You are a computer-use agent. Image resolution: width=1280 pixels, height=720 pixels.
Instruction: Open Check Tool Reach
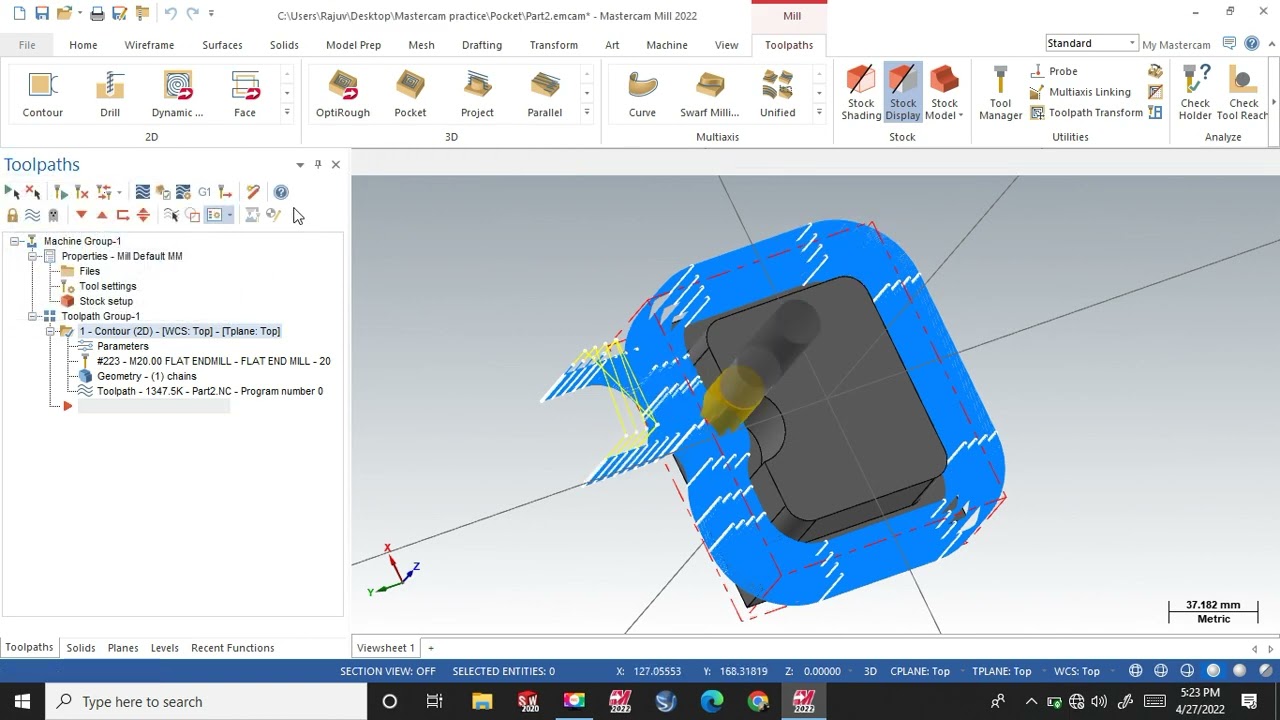(1243, 95)
